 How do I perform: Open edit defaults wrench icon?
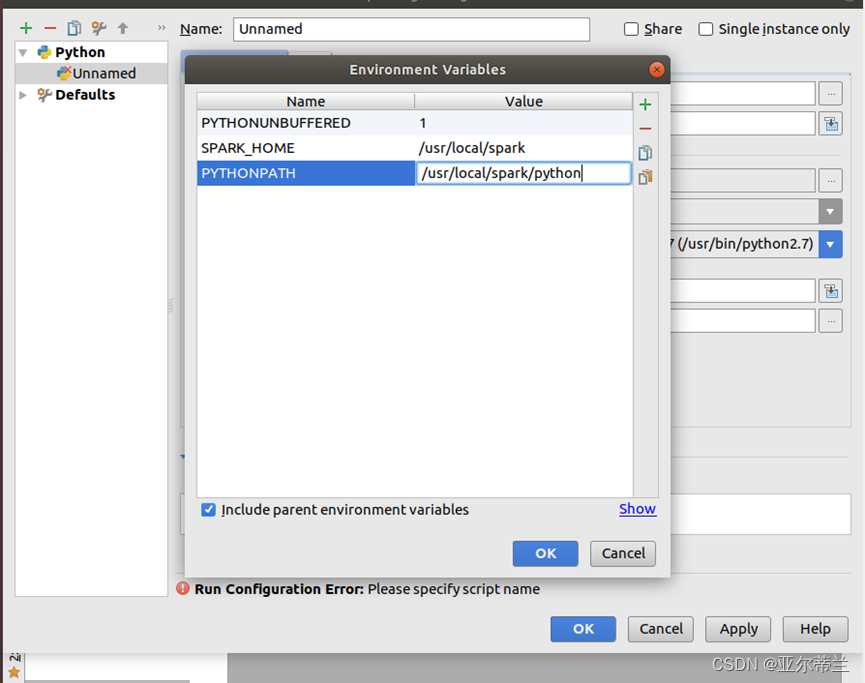(99, 28)
